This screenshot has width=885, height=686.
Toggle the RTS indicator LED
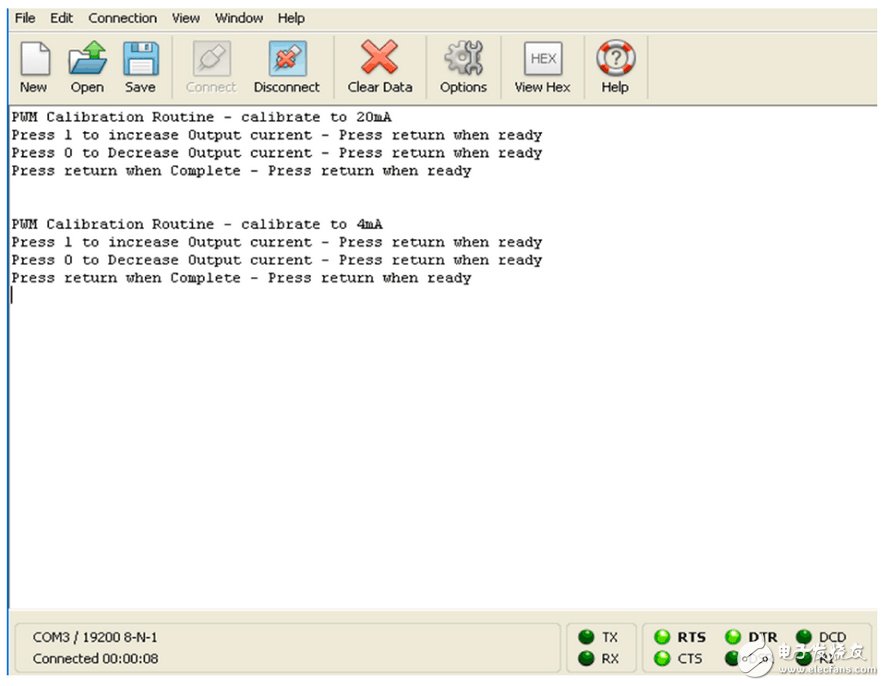662,637
